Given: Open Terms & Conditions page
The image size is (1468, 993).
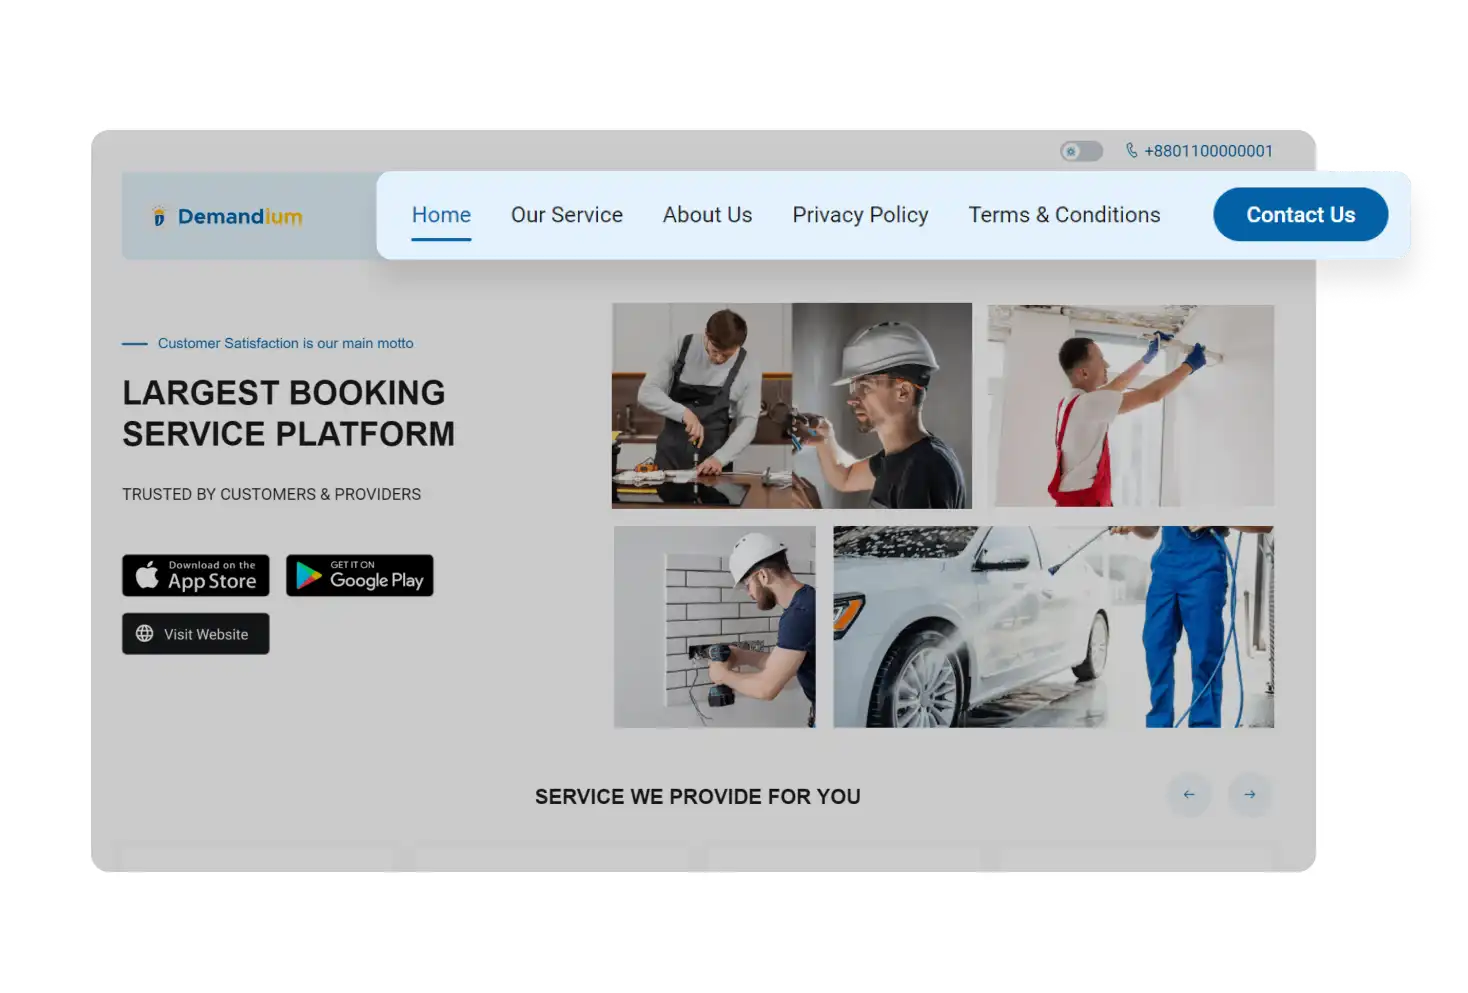Looking at the screenshot, I should [1064, 215].
